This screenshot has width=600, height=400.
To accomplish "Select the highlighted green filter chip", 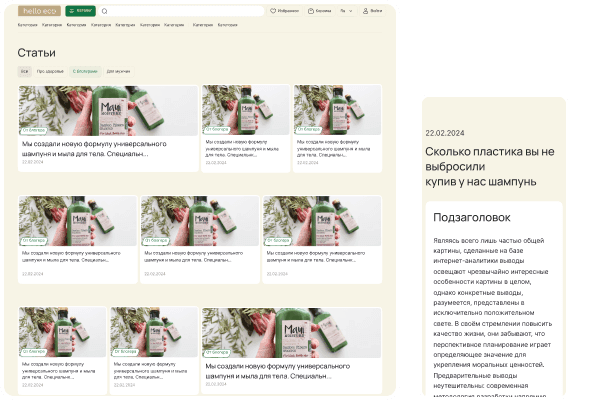I will pyautogui.click(x=85, y=72).
